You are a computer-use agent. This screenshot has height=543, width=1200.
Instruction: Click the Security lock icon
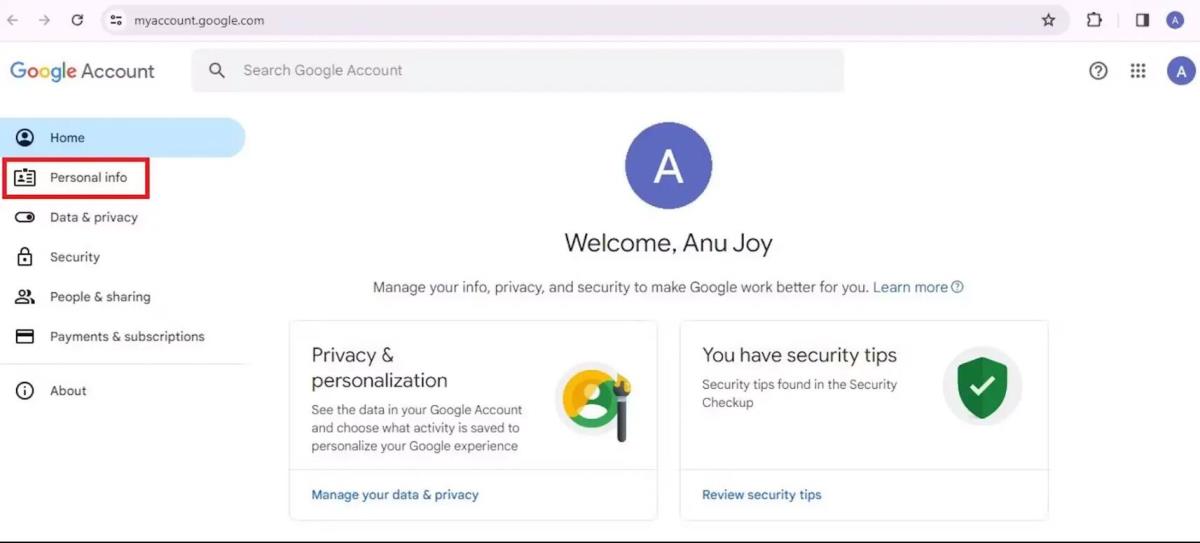(25, 257)
